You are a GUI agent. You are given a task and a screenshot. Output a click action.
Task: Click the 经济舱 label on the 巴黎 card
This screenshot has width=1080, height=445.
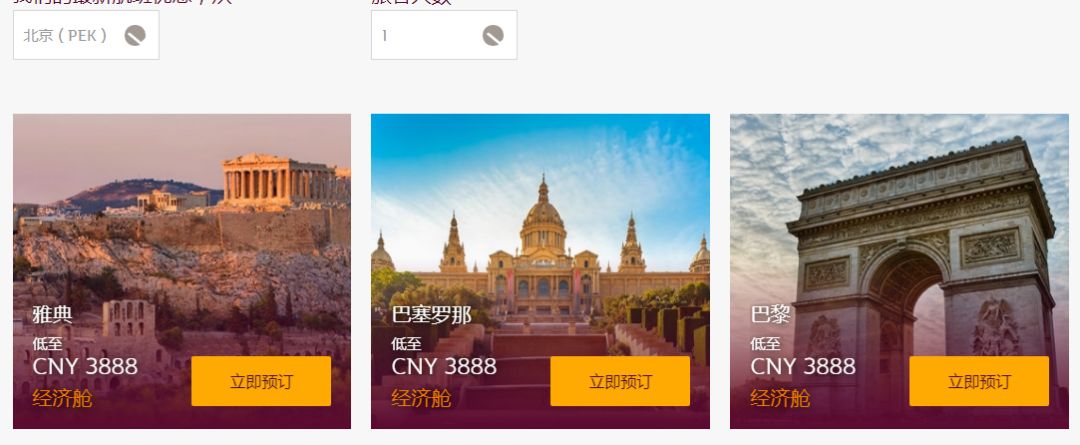point(780,398)
